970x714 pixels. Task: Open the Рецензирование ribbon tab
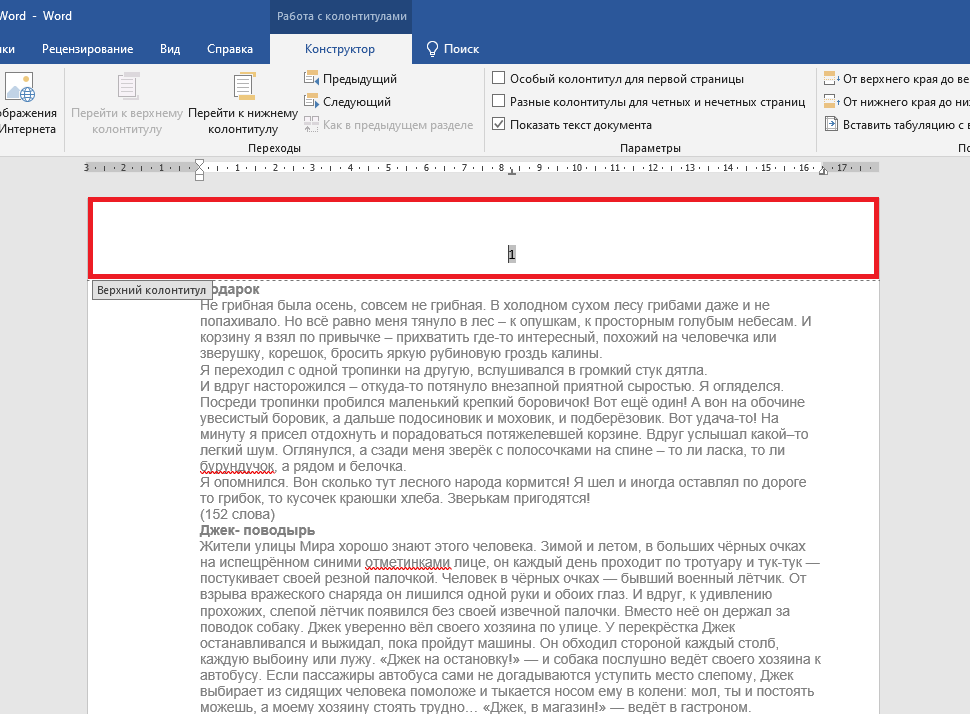(87, 49)
